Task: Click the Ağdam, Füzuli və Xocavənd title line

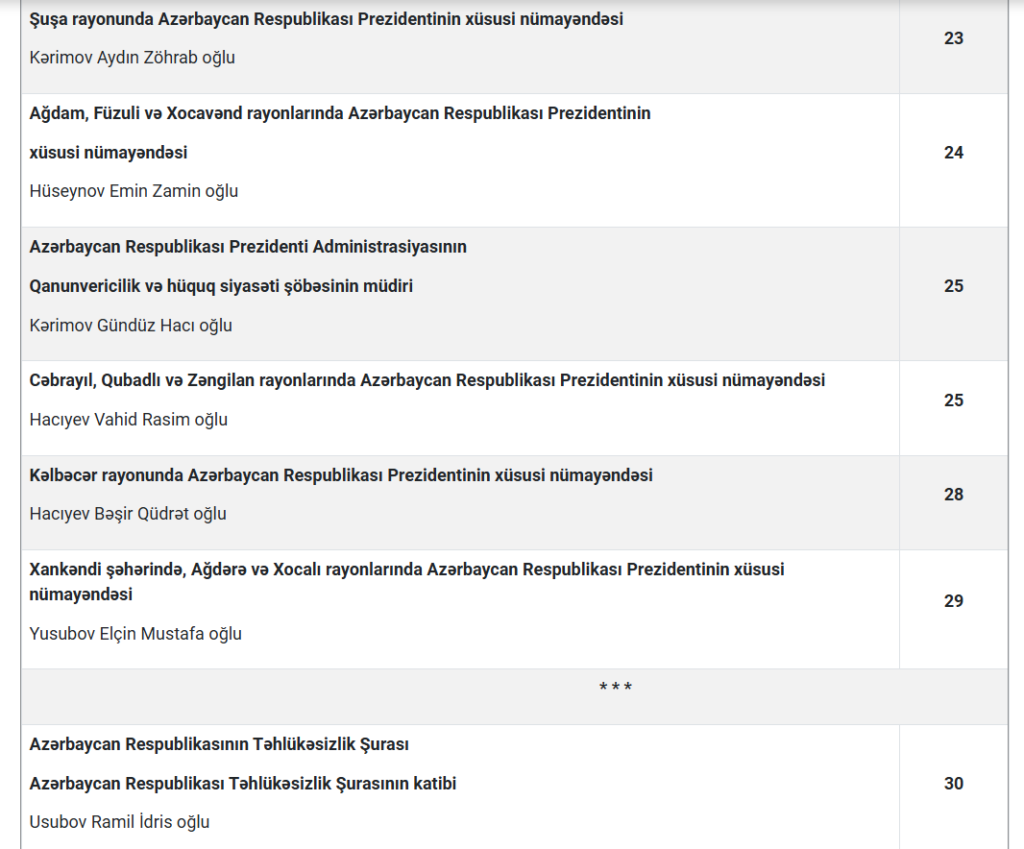Action: point(340,113)
